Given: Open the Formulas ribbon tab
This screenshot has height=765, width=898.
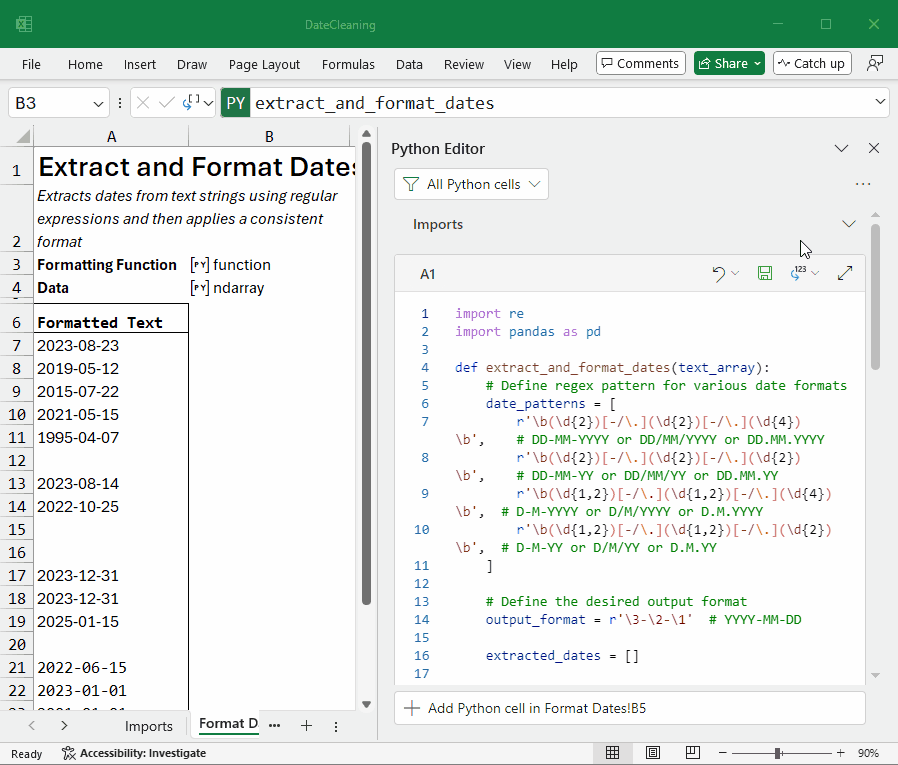Looking at the screenshot, I should (348, 64).
